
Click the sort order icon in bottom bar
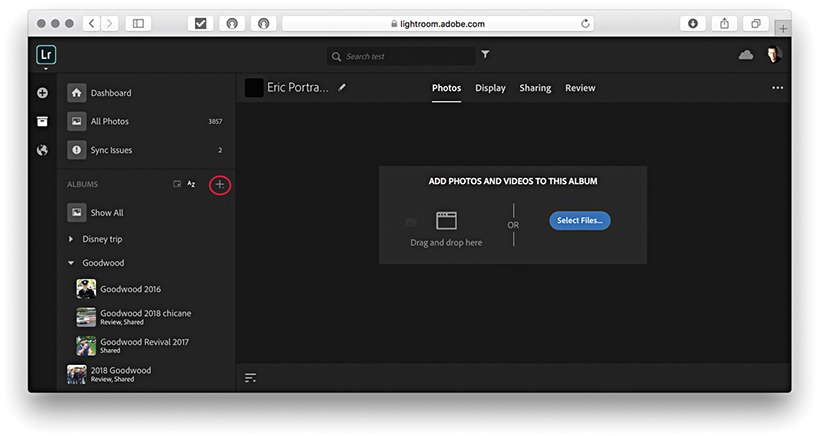pyautogui.click(x=250, y=378)
